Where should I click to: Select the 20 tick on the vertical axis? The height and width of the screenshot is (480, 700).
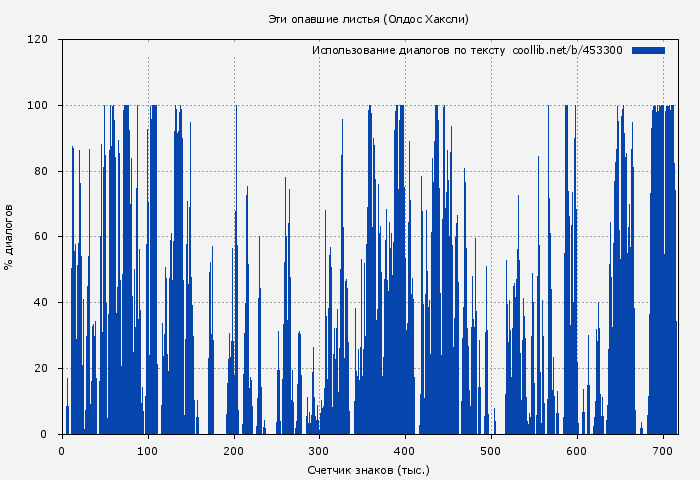(41, 368)
